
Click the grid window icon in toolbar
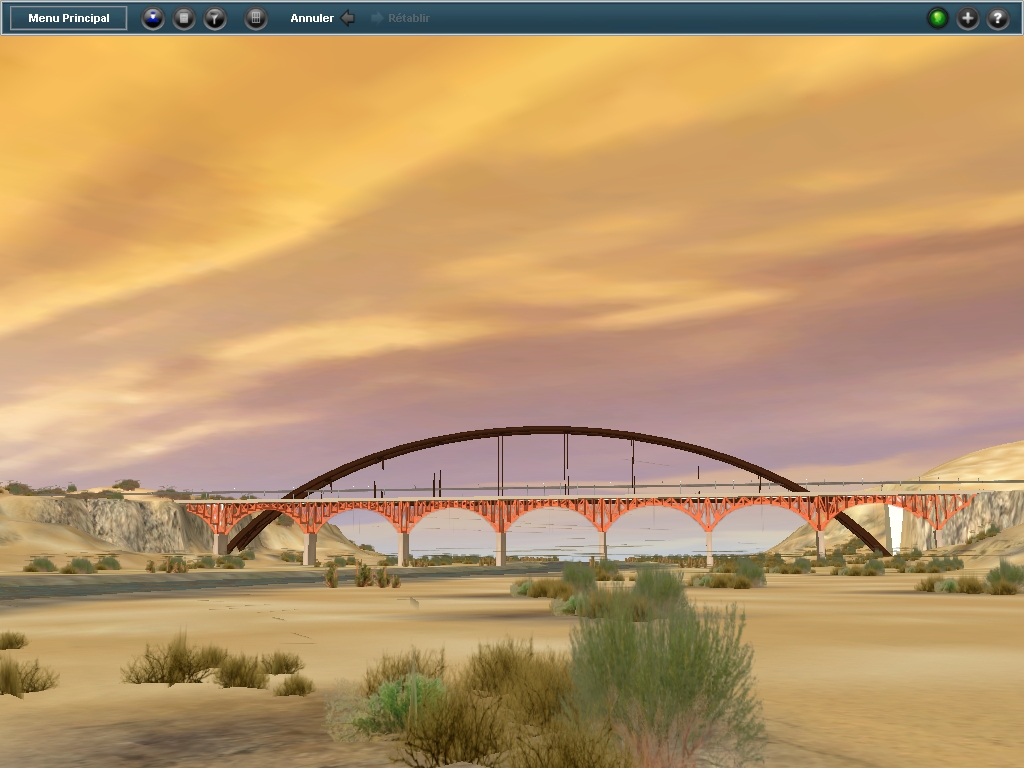point(256,18)
